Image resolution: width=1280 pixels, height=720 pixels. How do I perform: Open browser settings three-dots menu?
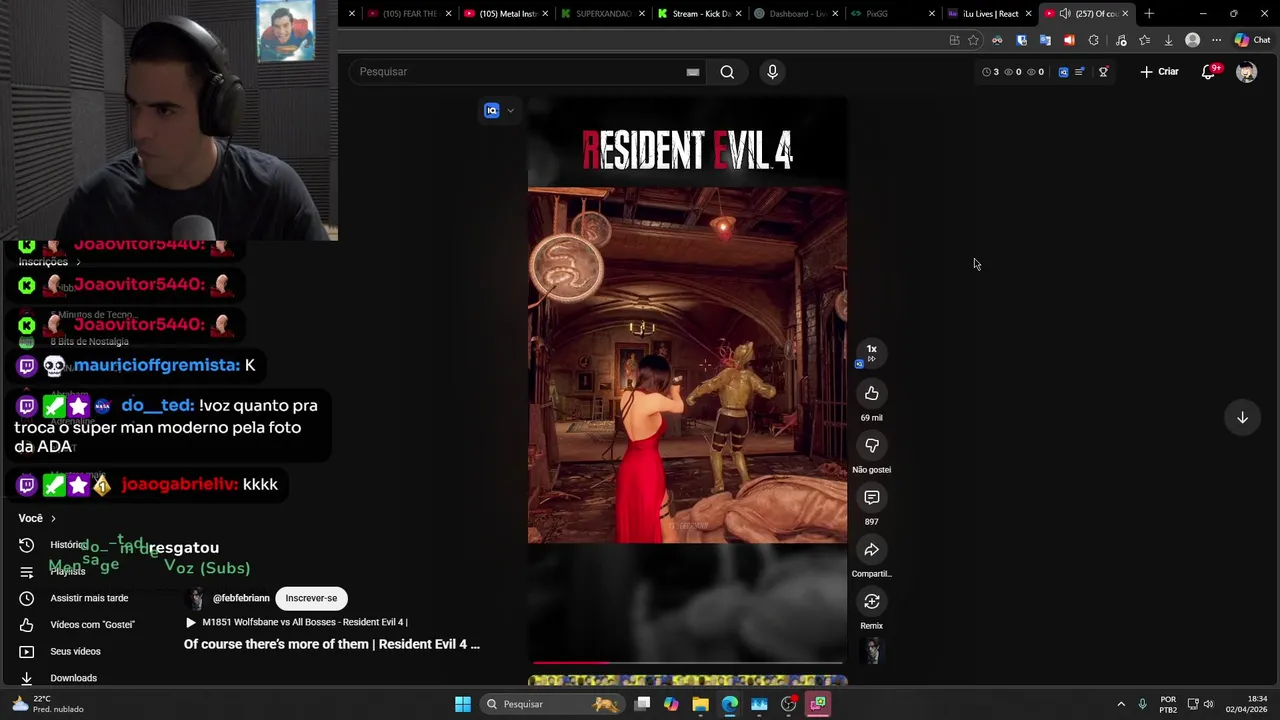click(x=1216, y=40)
